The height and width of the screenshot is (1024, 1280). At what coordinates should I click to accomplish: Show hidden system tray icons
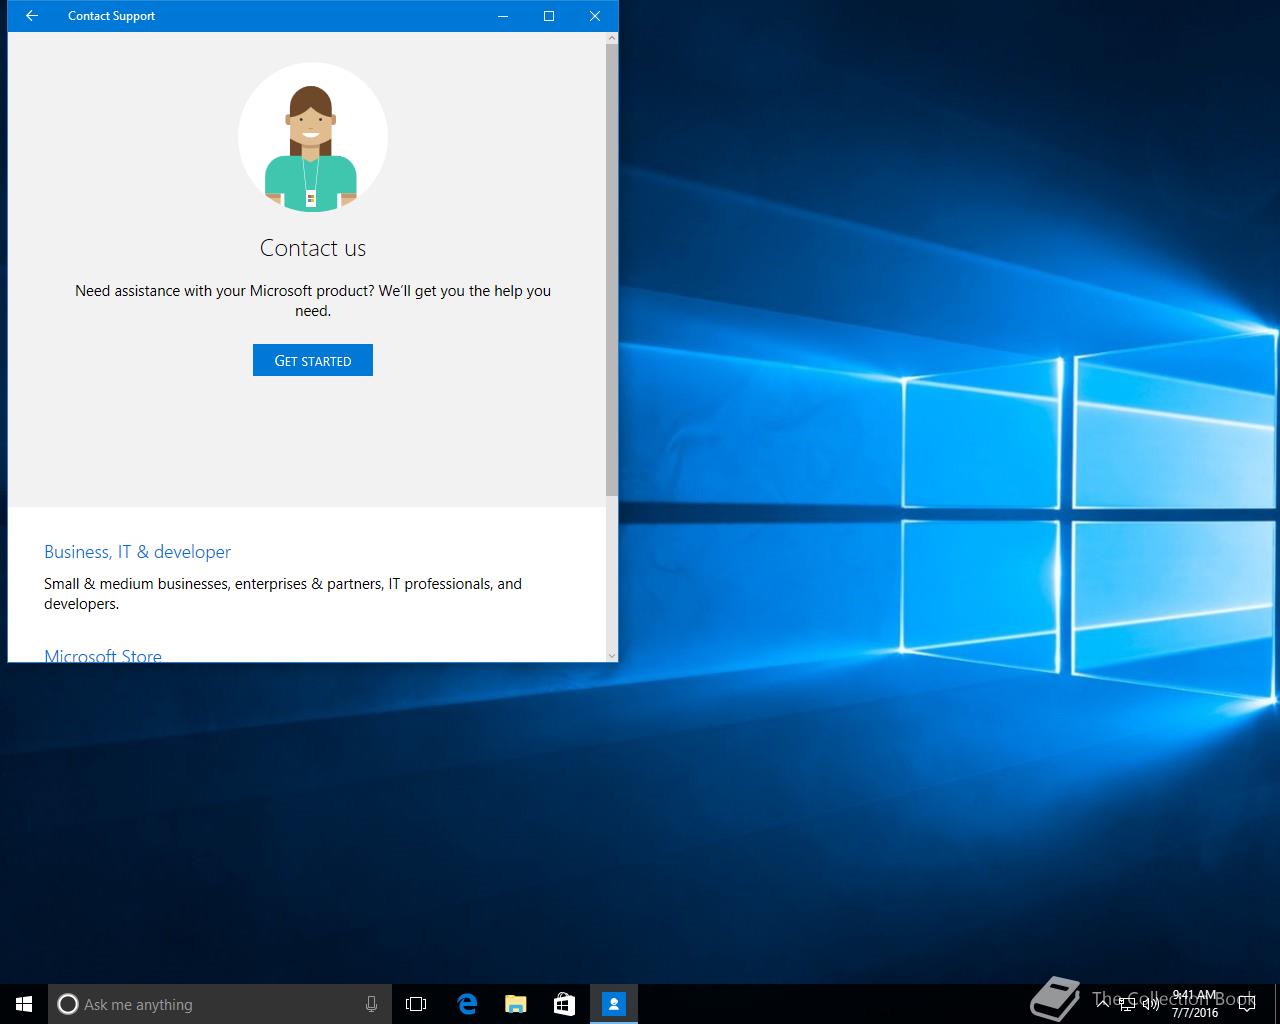click(1103, 1004)
